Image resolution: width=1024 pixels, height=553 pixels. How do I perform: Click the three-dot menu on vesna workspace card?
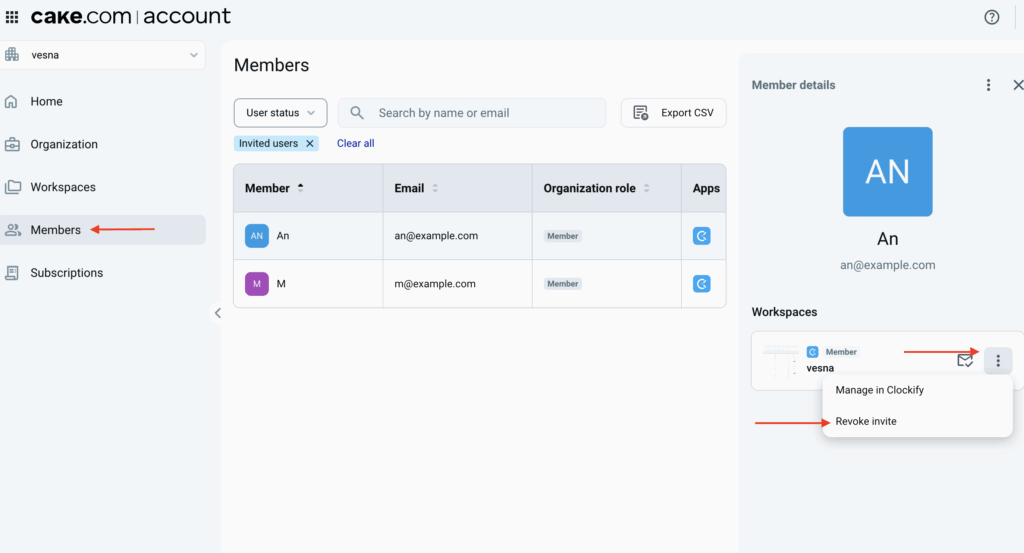[997, 361]
